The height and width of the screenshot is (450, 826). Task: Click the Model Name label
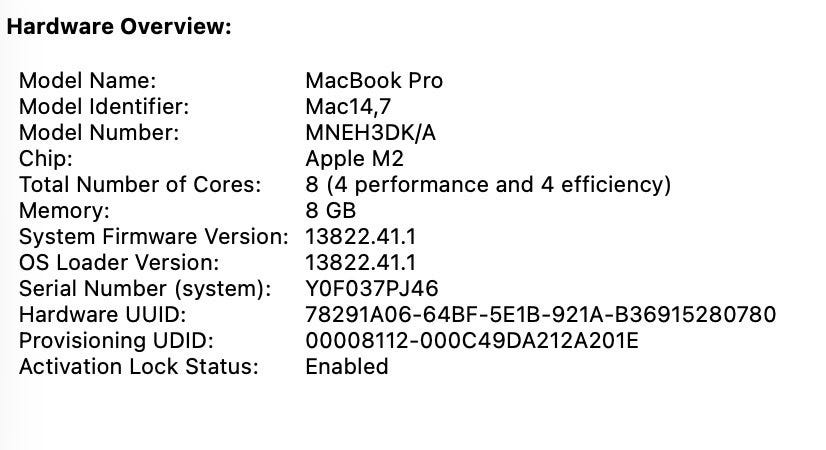[x=87, y=80]
